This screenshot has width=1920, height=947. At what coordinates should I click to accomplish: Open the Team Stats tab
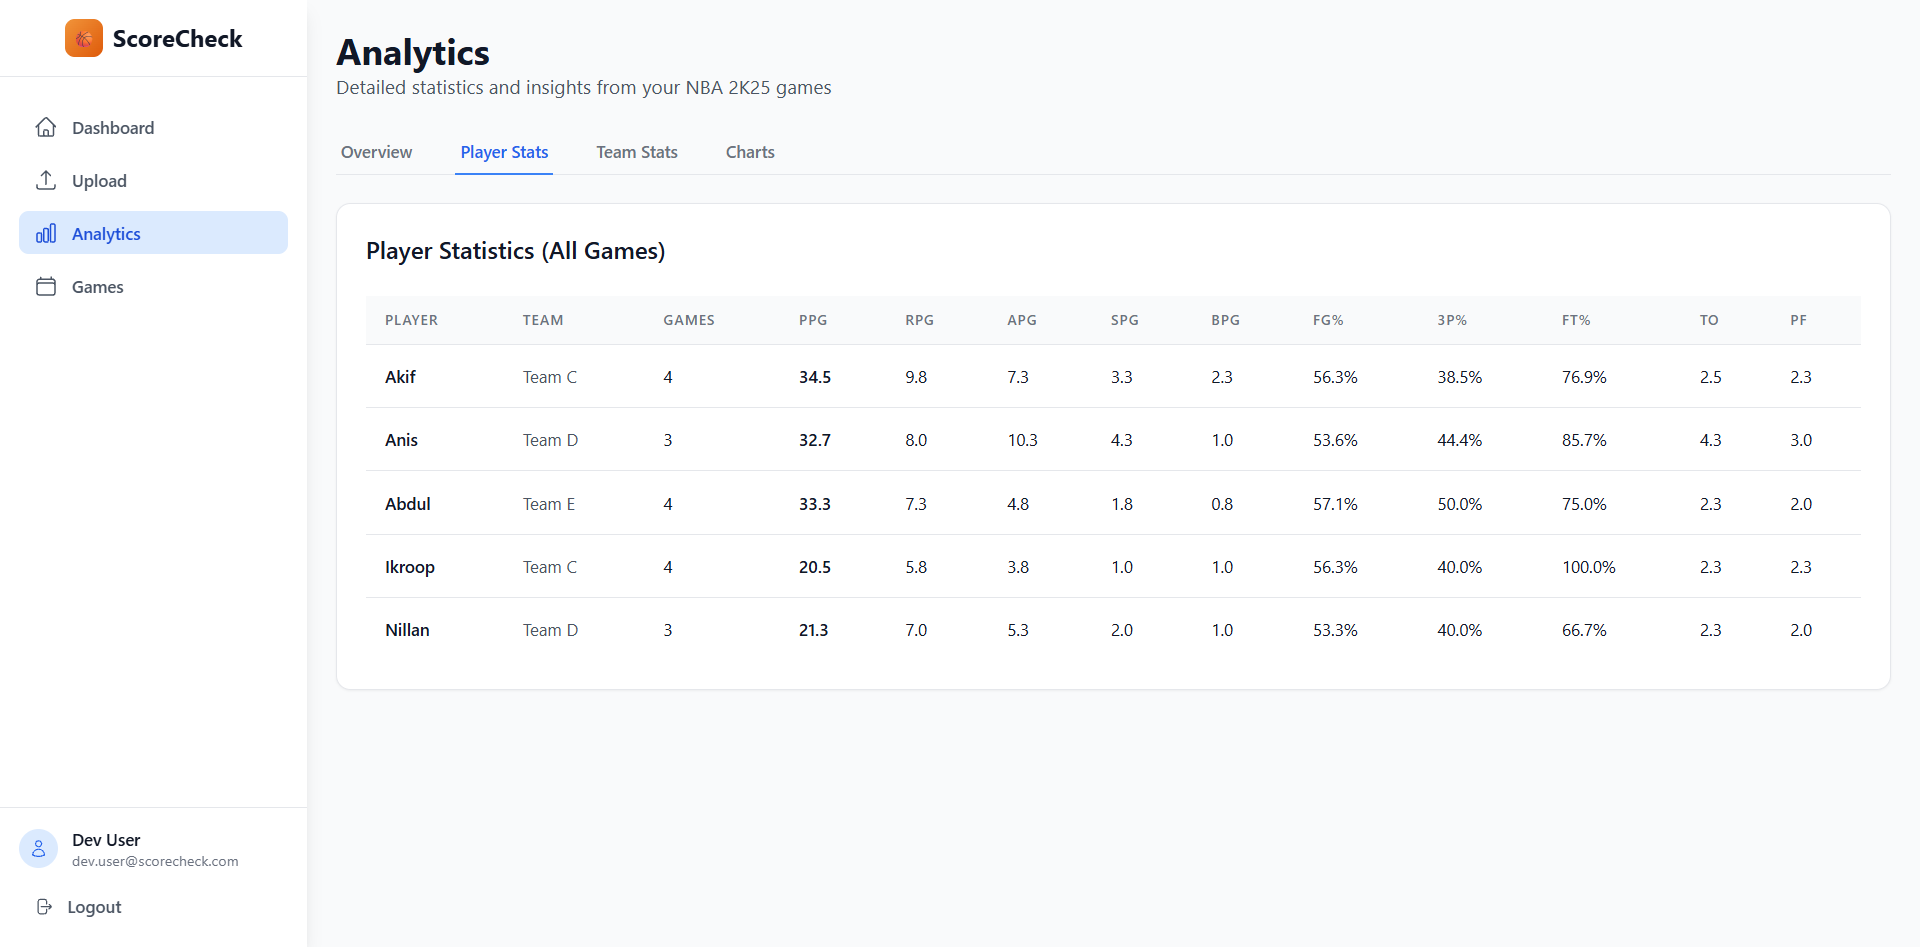pyautogui.click(x=637, y=152)
